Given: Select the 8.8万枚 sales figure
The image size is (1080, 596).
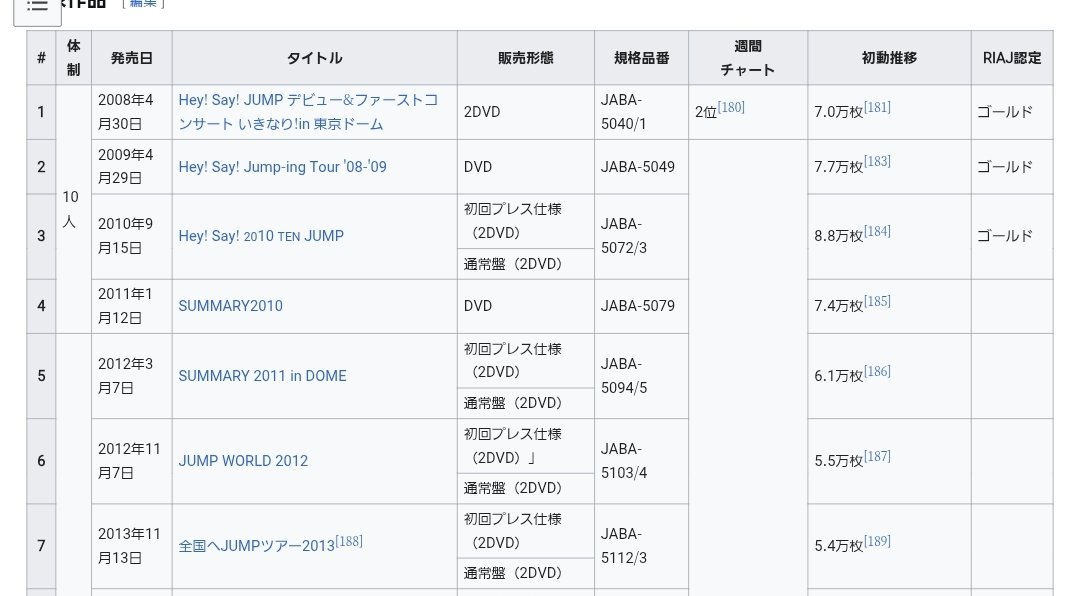Looking at the screenshot, I should pos(838,236).
